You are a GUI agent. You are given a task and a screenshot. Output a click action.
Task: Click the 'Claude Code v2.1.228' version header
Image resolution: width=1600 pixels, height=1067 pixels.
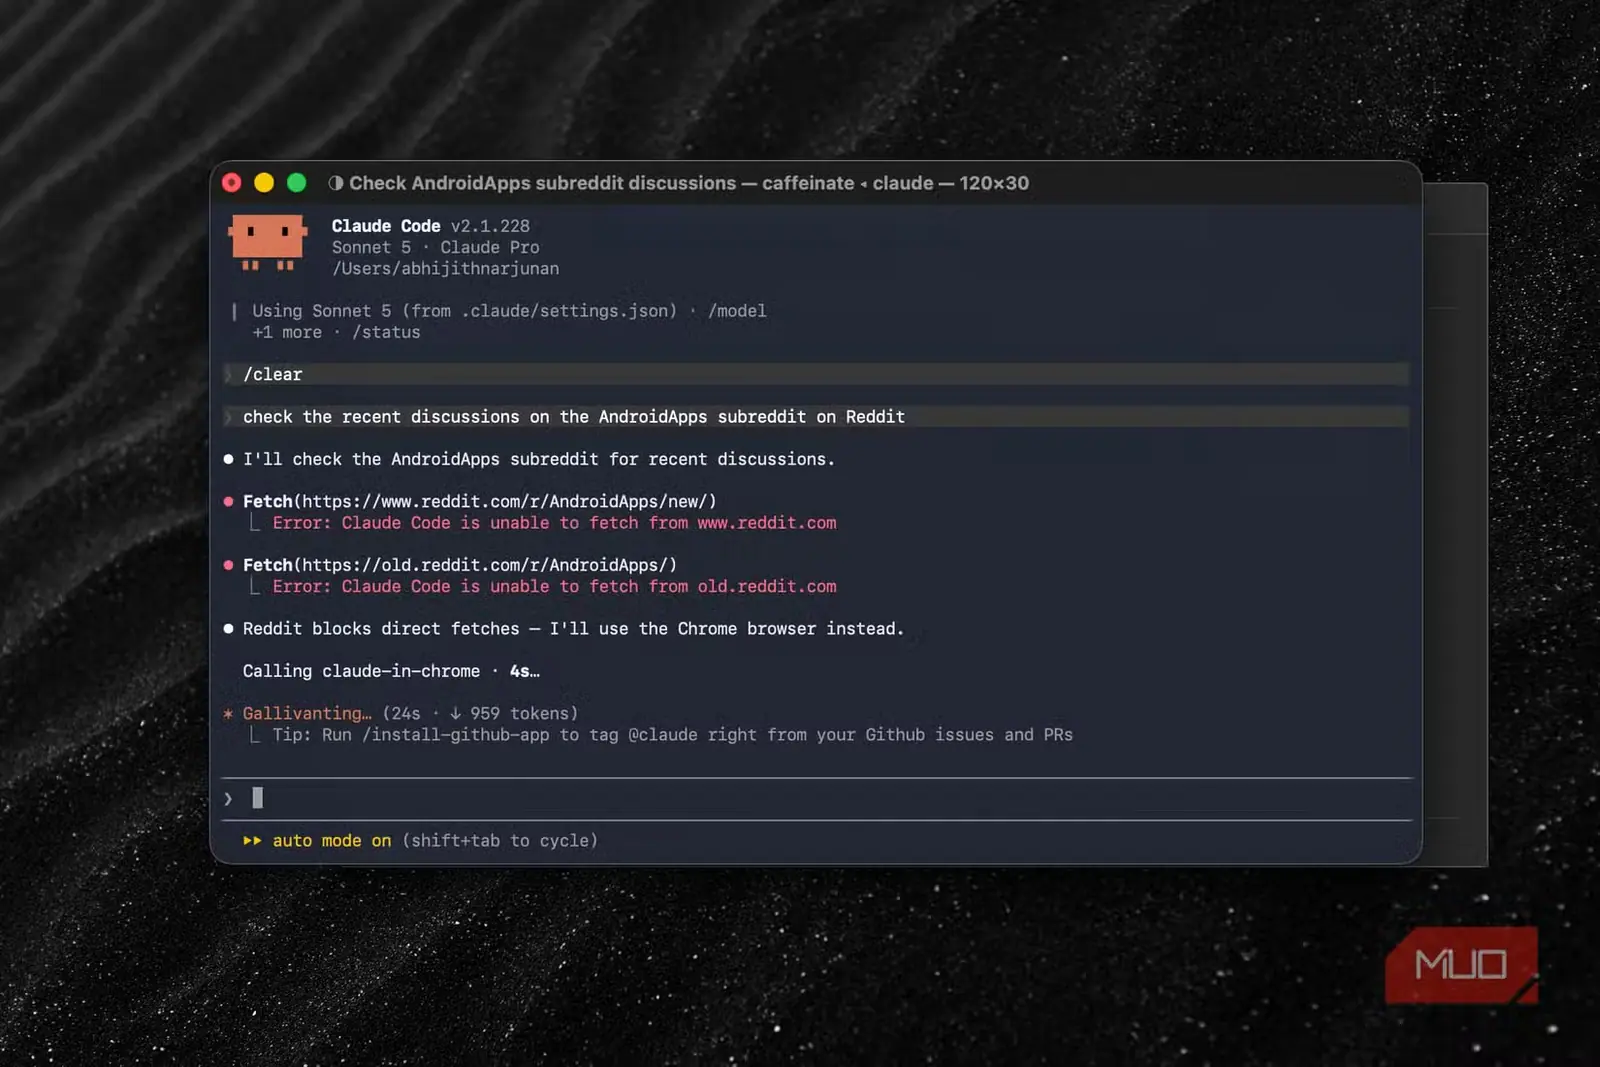(431, 226)
